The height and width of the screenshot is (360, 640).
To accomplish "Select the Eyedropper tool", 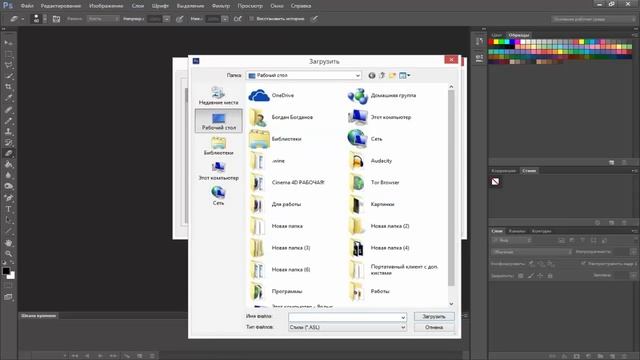I will (x=8, y=98).
